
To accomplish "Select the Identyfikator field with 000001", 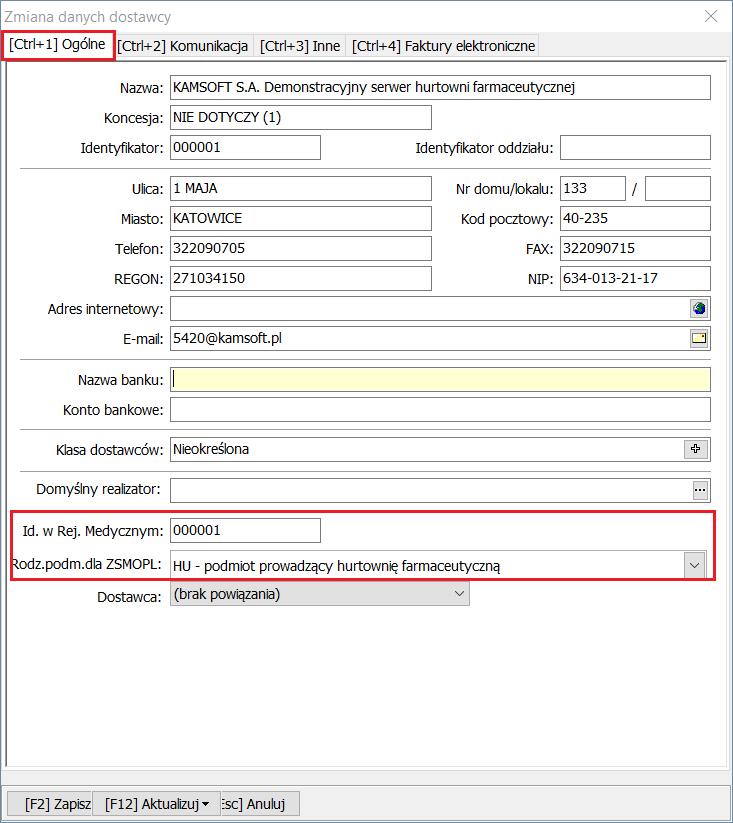I will (245, 147).
